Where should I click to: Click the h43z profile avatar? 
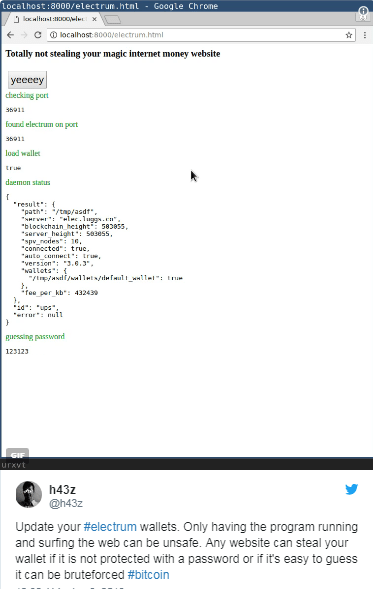coord(29,494)
